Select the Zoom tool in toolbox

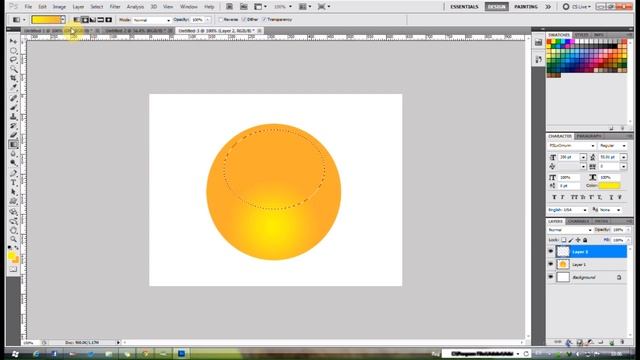point(13,239)
